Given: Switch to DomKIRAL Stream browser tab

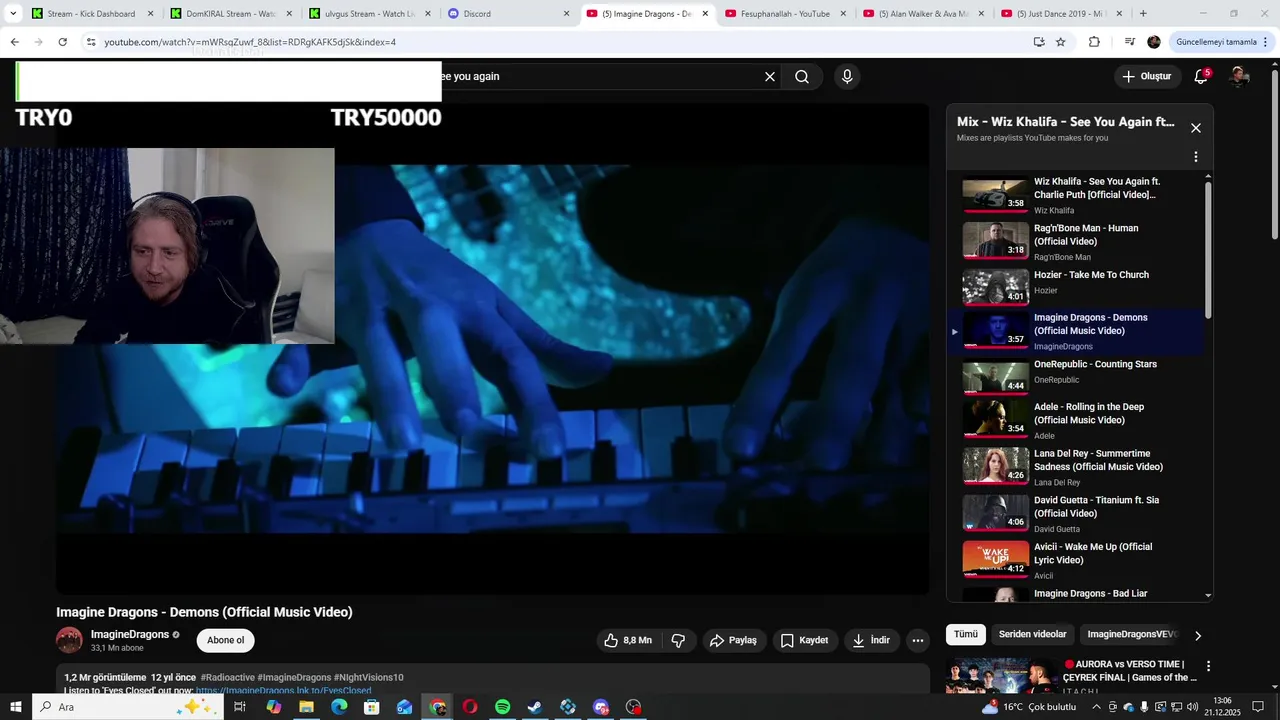Looking at the screenshot, I should (230, 14).
